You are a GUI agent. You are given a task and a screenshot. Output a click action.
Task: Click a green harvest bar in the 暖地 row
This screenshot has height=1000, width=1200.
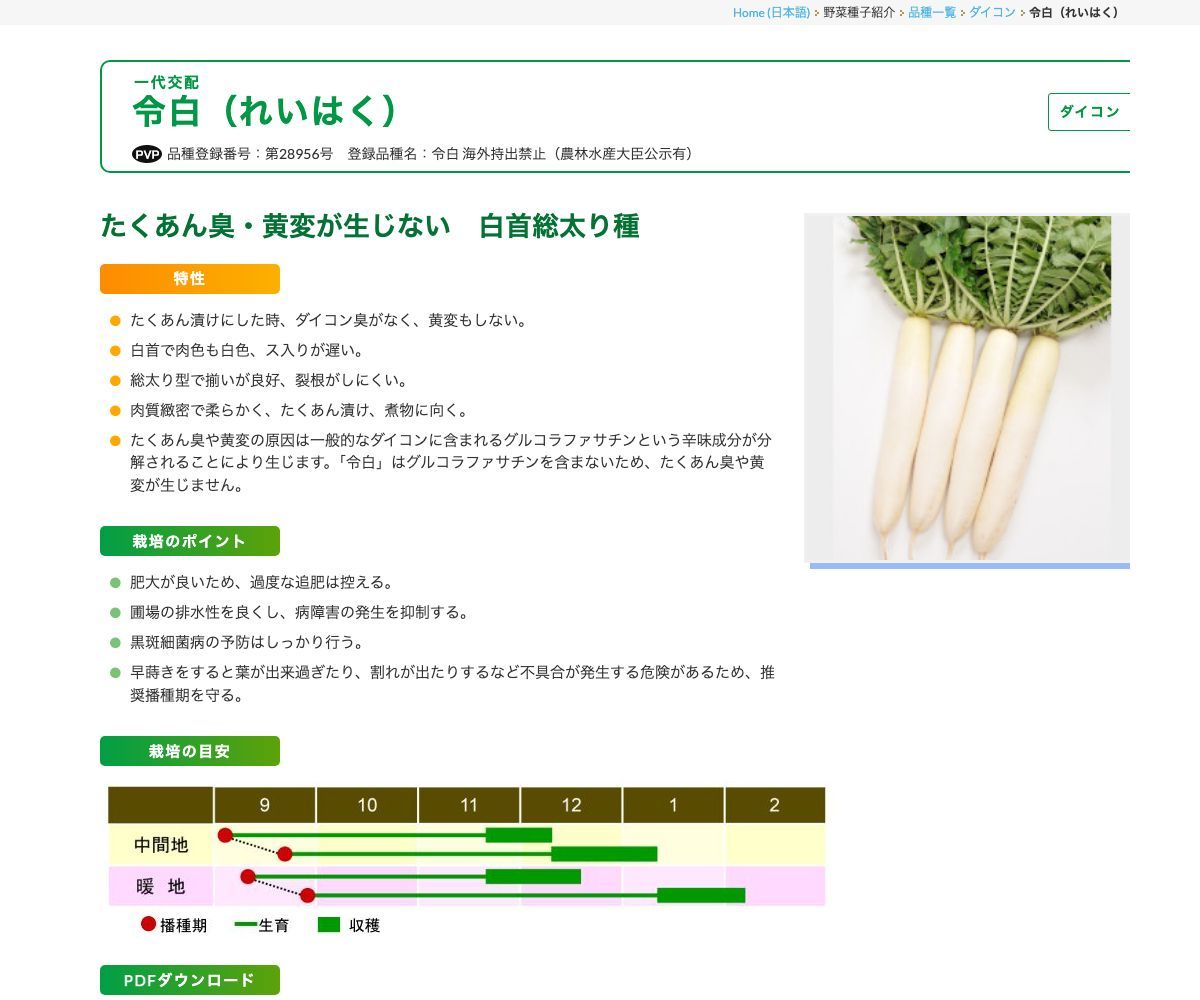[532, 876]
